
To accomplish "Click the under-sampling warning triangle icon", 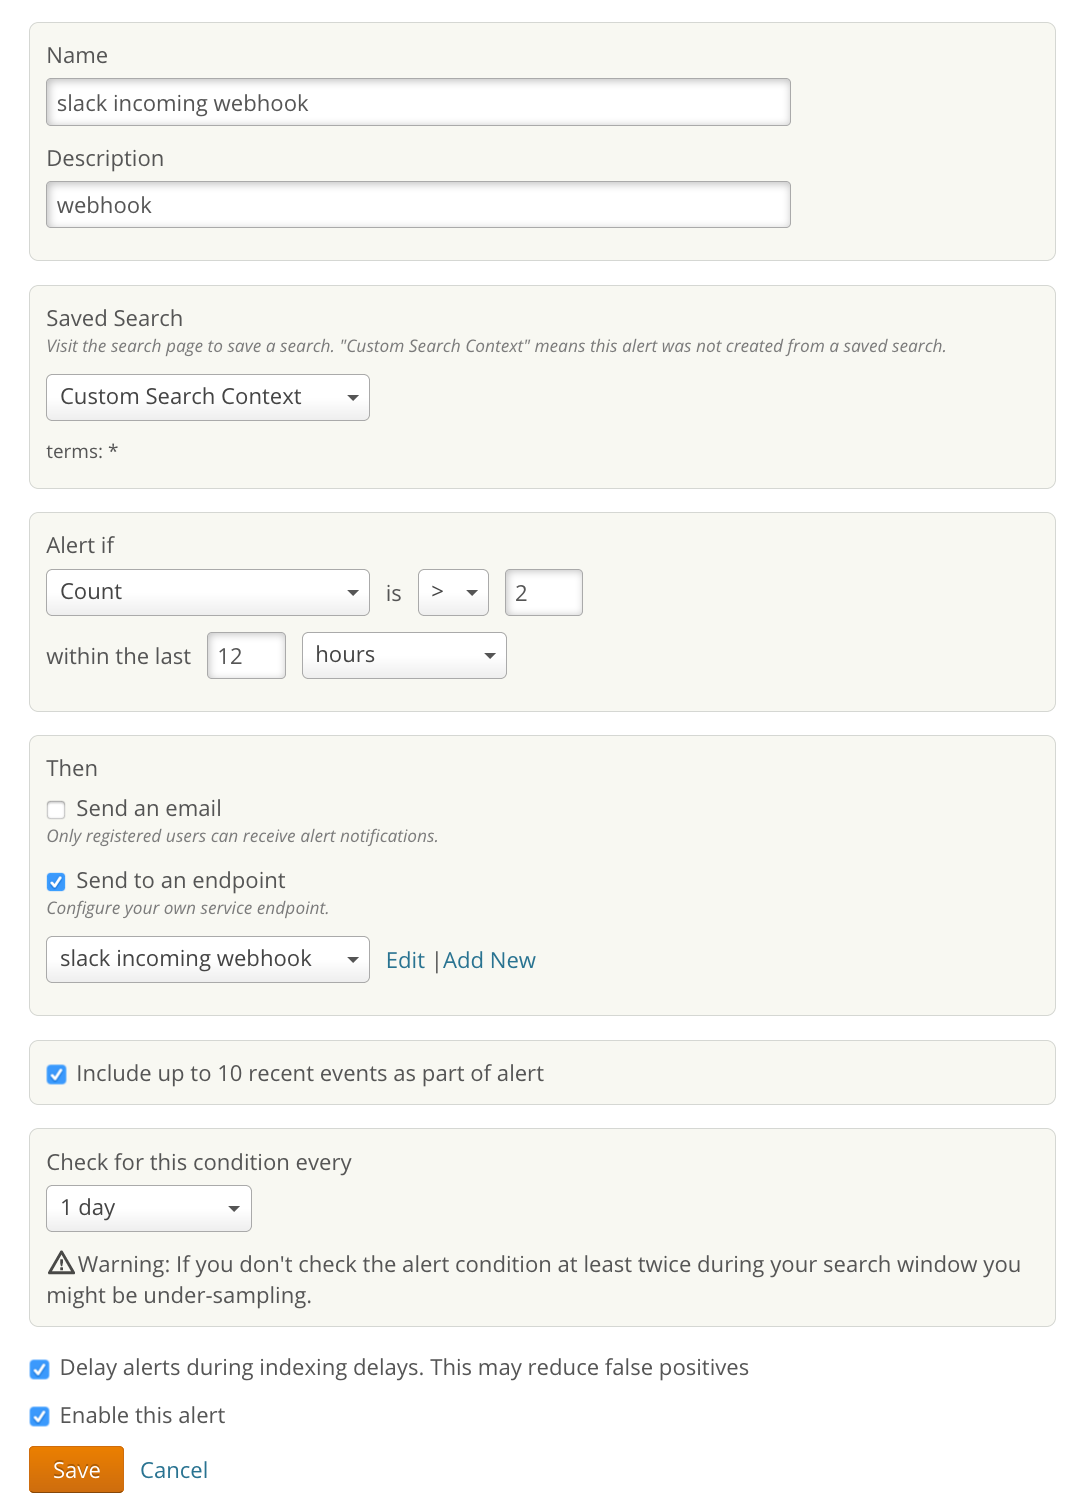I will click(x=61, y=1263).
